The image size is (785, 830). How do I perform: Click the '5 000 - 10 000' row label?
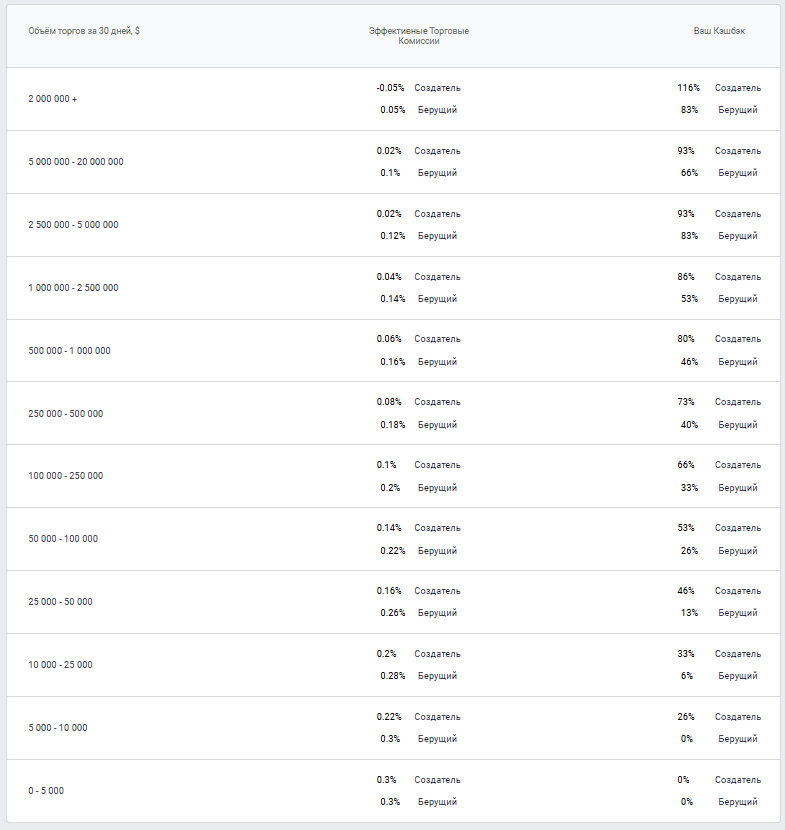pos(58,728)
